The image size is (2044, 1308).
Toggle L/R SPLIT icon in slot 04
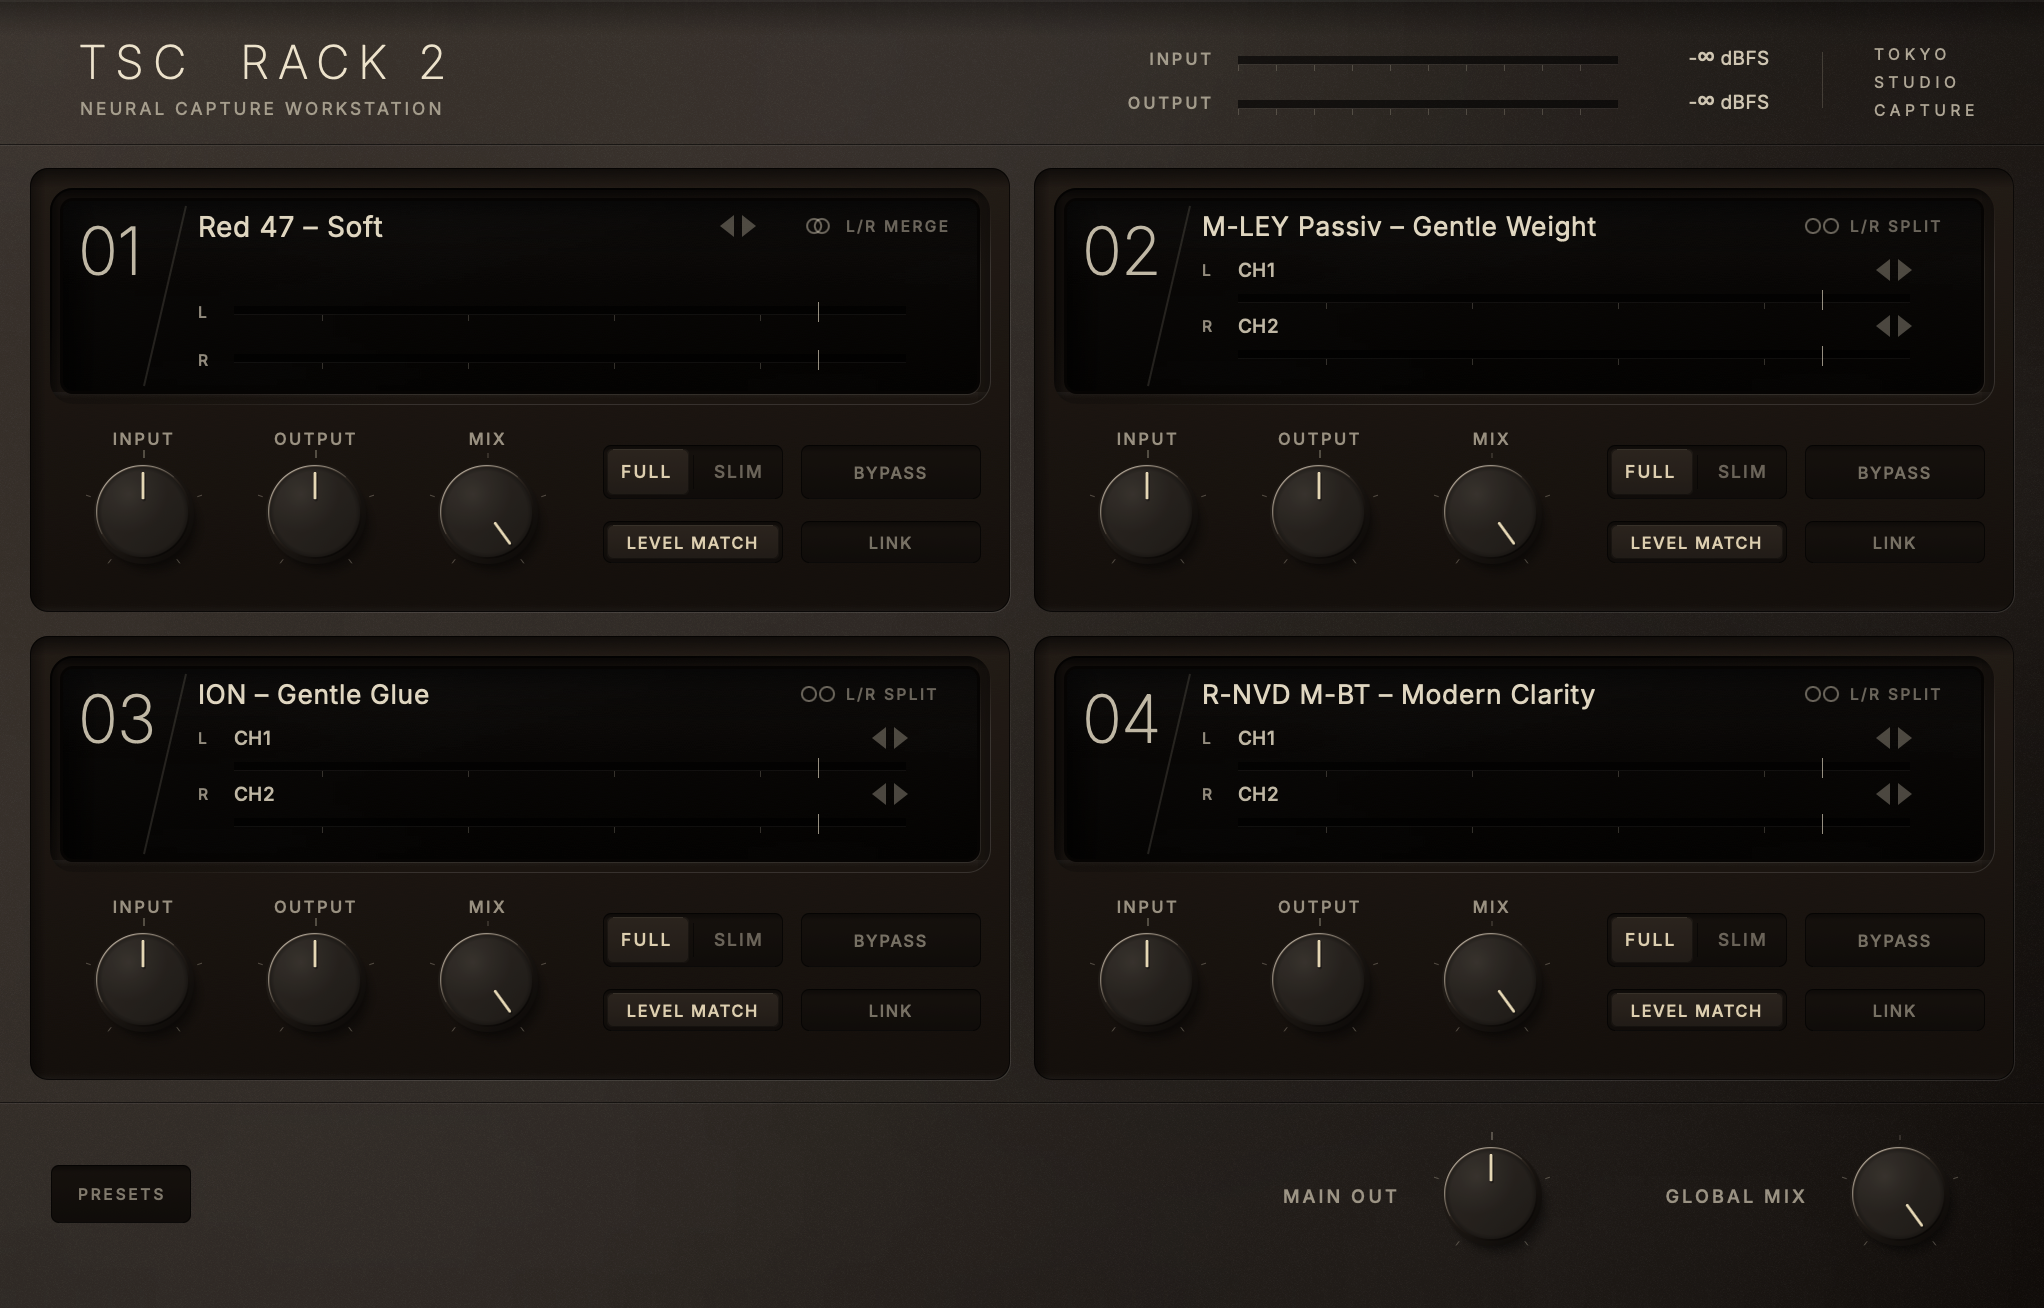pyautogui.click(x=1822, y=694)
